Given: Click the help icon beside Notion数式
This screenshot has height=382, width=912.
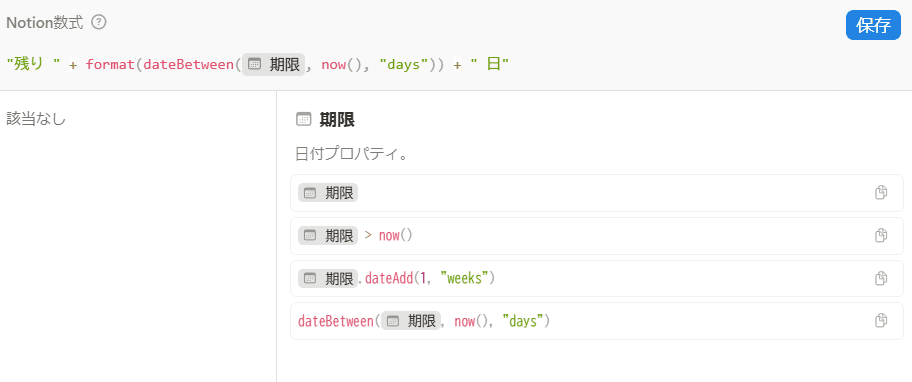Looking at the screenshot, I should pos(99,23).
